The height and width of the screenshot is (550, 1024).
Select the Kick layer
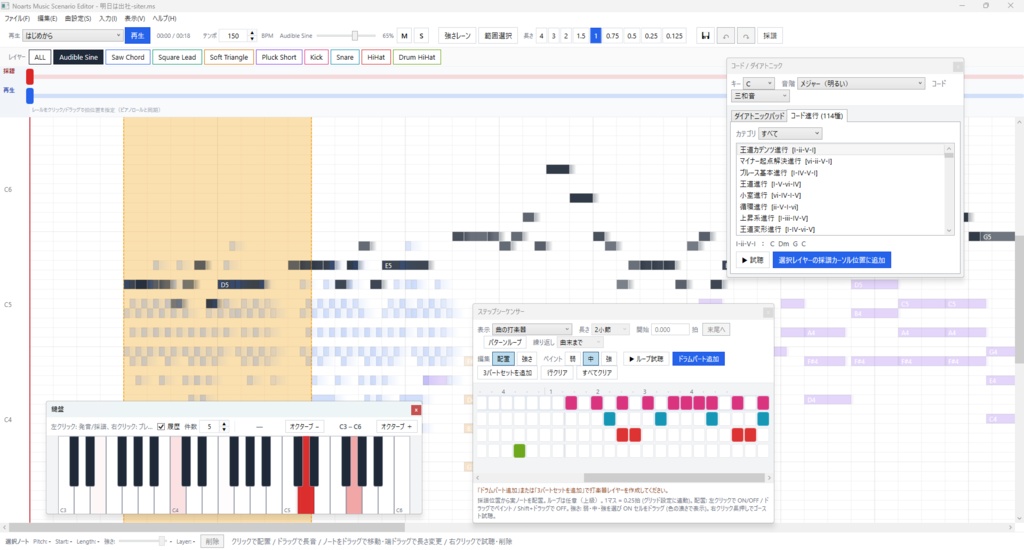pyautogui.click(x=316, y=57)
